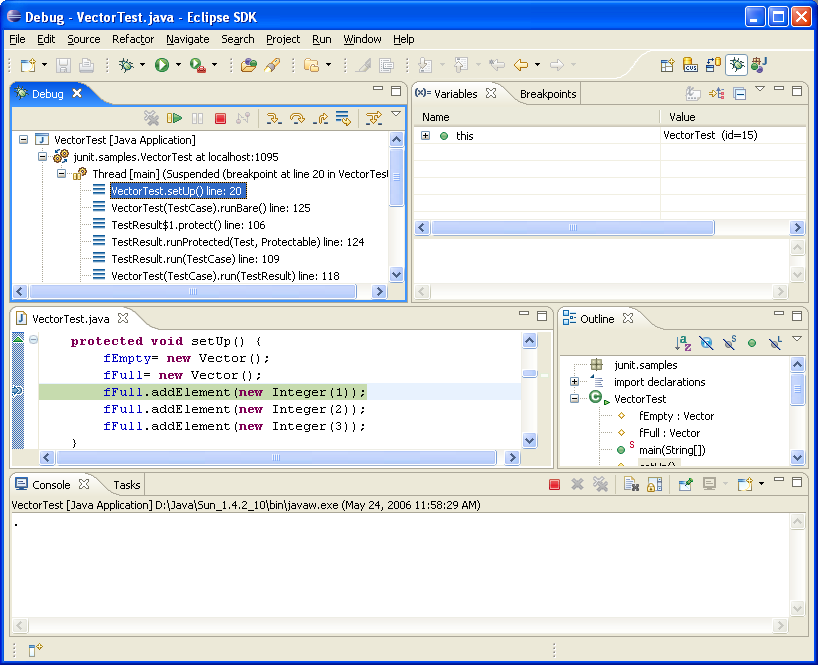The width and height of the screenshot is (818, 665).
Task: Click Collapse All in Variables view
Action: pos(739,94)
